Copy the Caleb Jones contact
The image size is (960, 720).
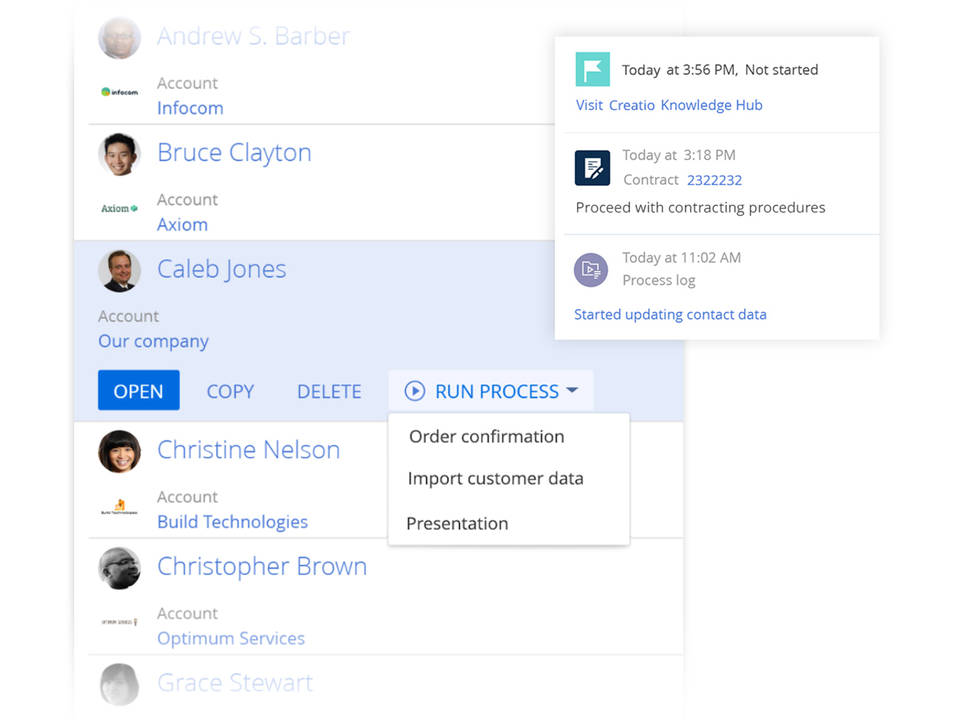(230, 391)
